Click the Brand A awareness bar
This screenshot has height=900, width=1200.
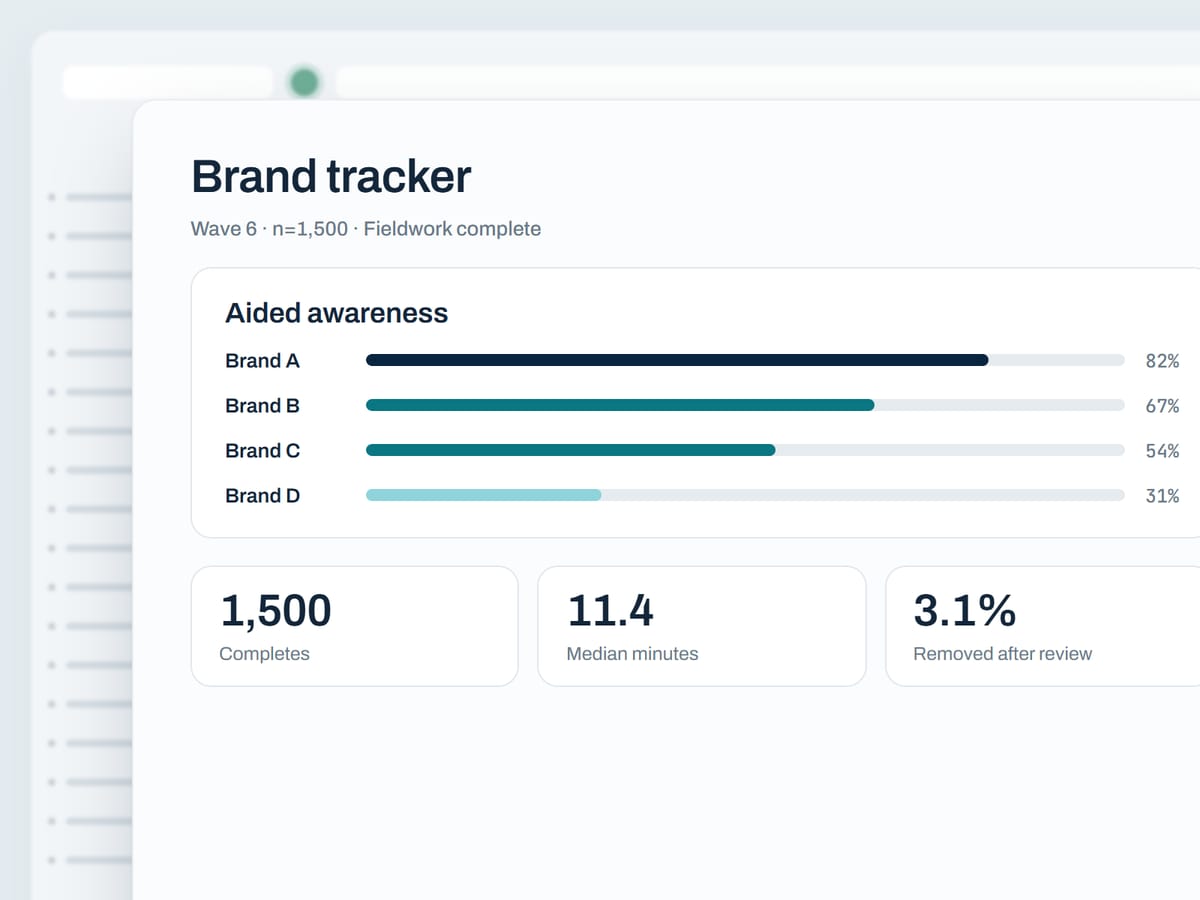(x=745, y=360)
